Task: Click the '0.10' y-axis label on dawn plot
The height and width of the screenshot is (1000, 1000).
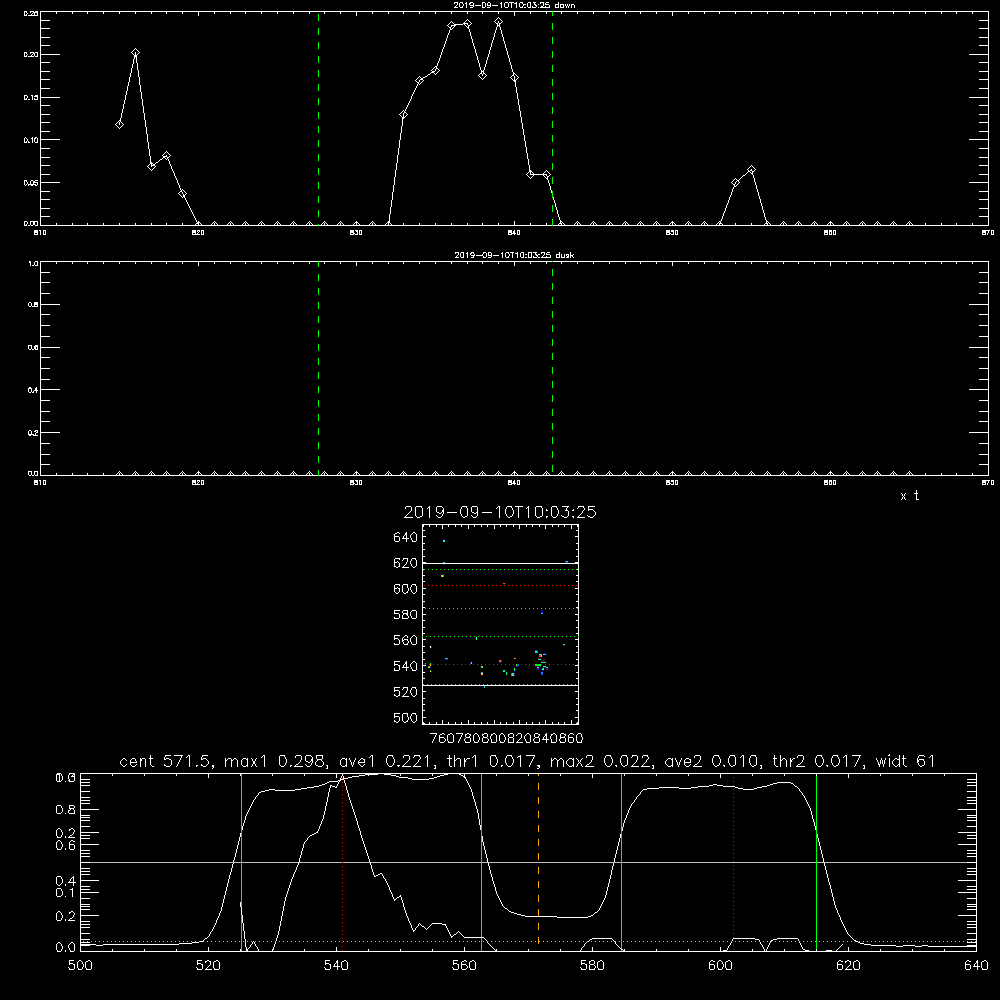Action: pos(31,140)
